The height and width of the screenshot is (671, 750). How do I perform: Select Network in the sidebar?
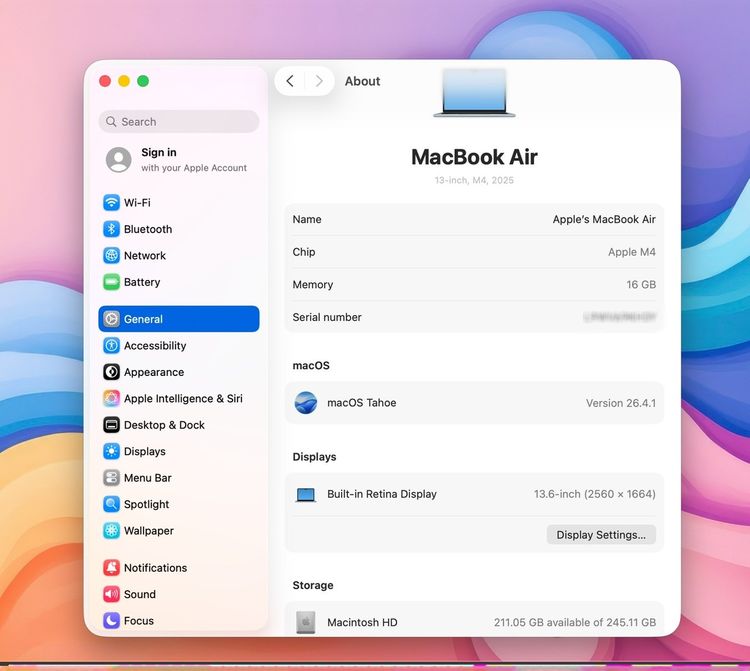[x=179, y=255]
